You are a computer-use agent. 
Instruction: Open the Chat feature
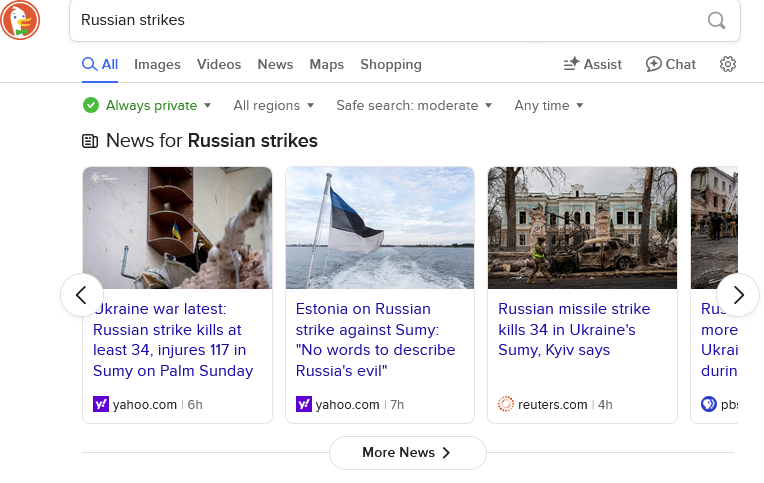tap(670, 64)
